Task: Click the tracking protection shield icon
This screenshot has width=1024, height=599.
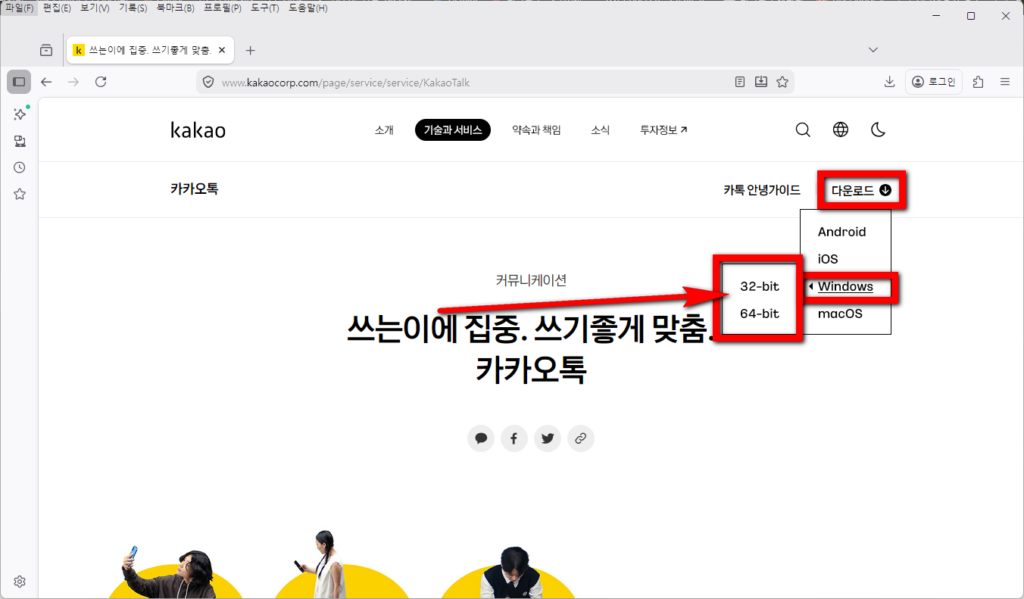Action: (208, 82)
